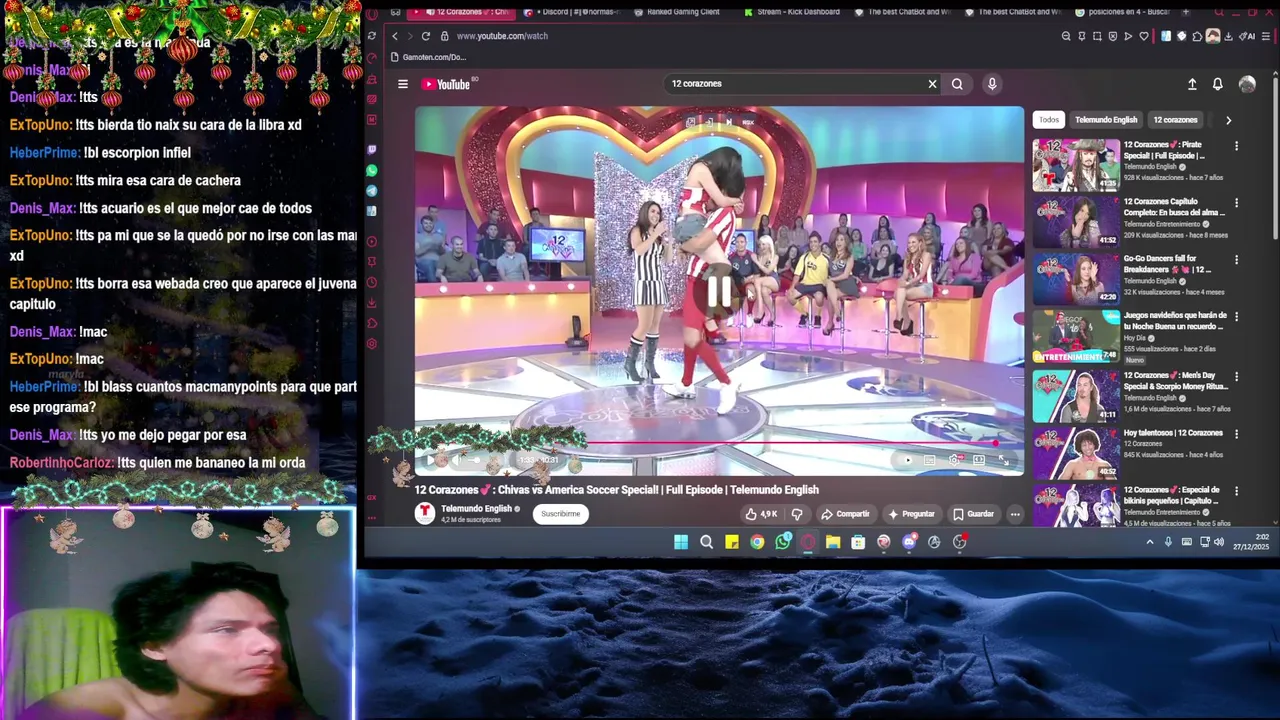
Task: Switch player to theater mode
Action: point(979,460)
